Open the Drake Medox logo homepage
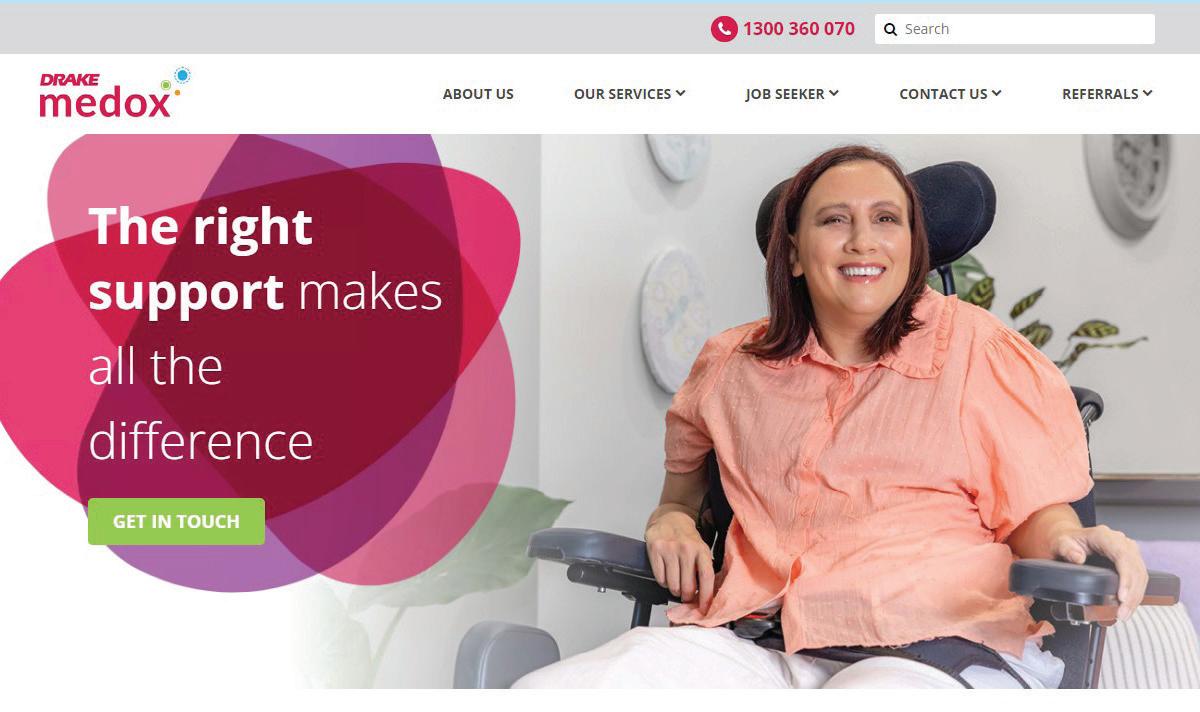Image resolution: width=1200 pixels, height=712 pixels. 114,93
